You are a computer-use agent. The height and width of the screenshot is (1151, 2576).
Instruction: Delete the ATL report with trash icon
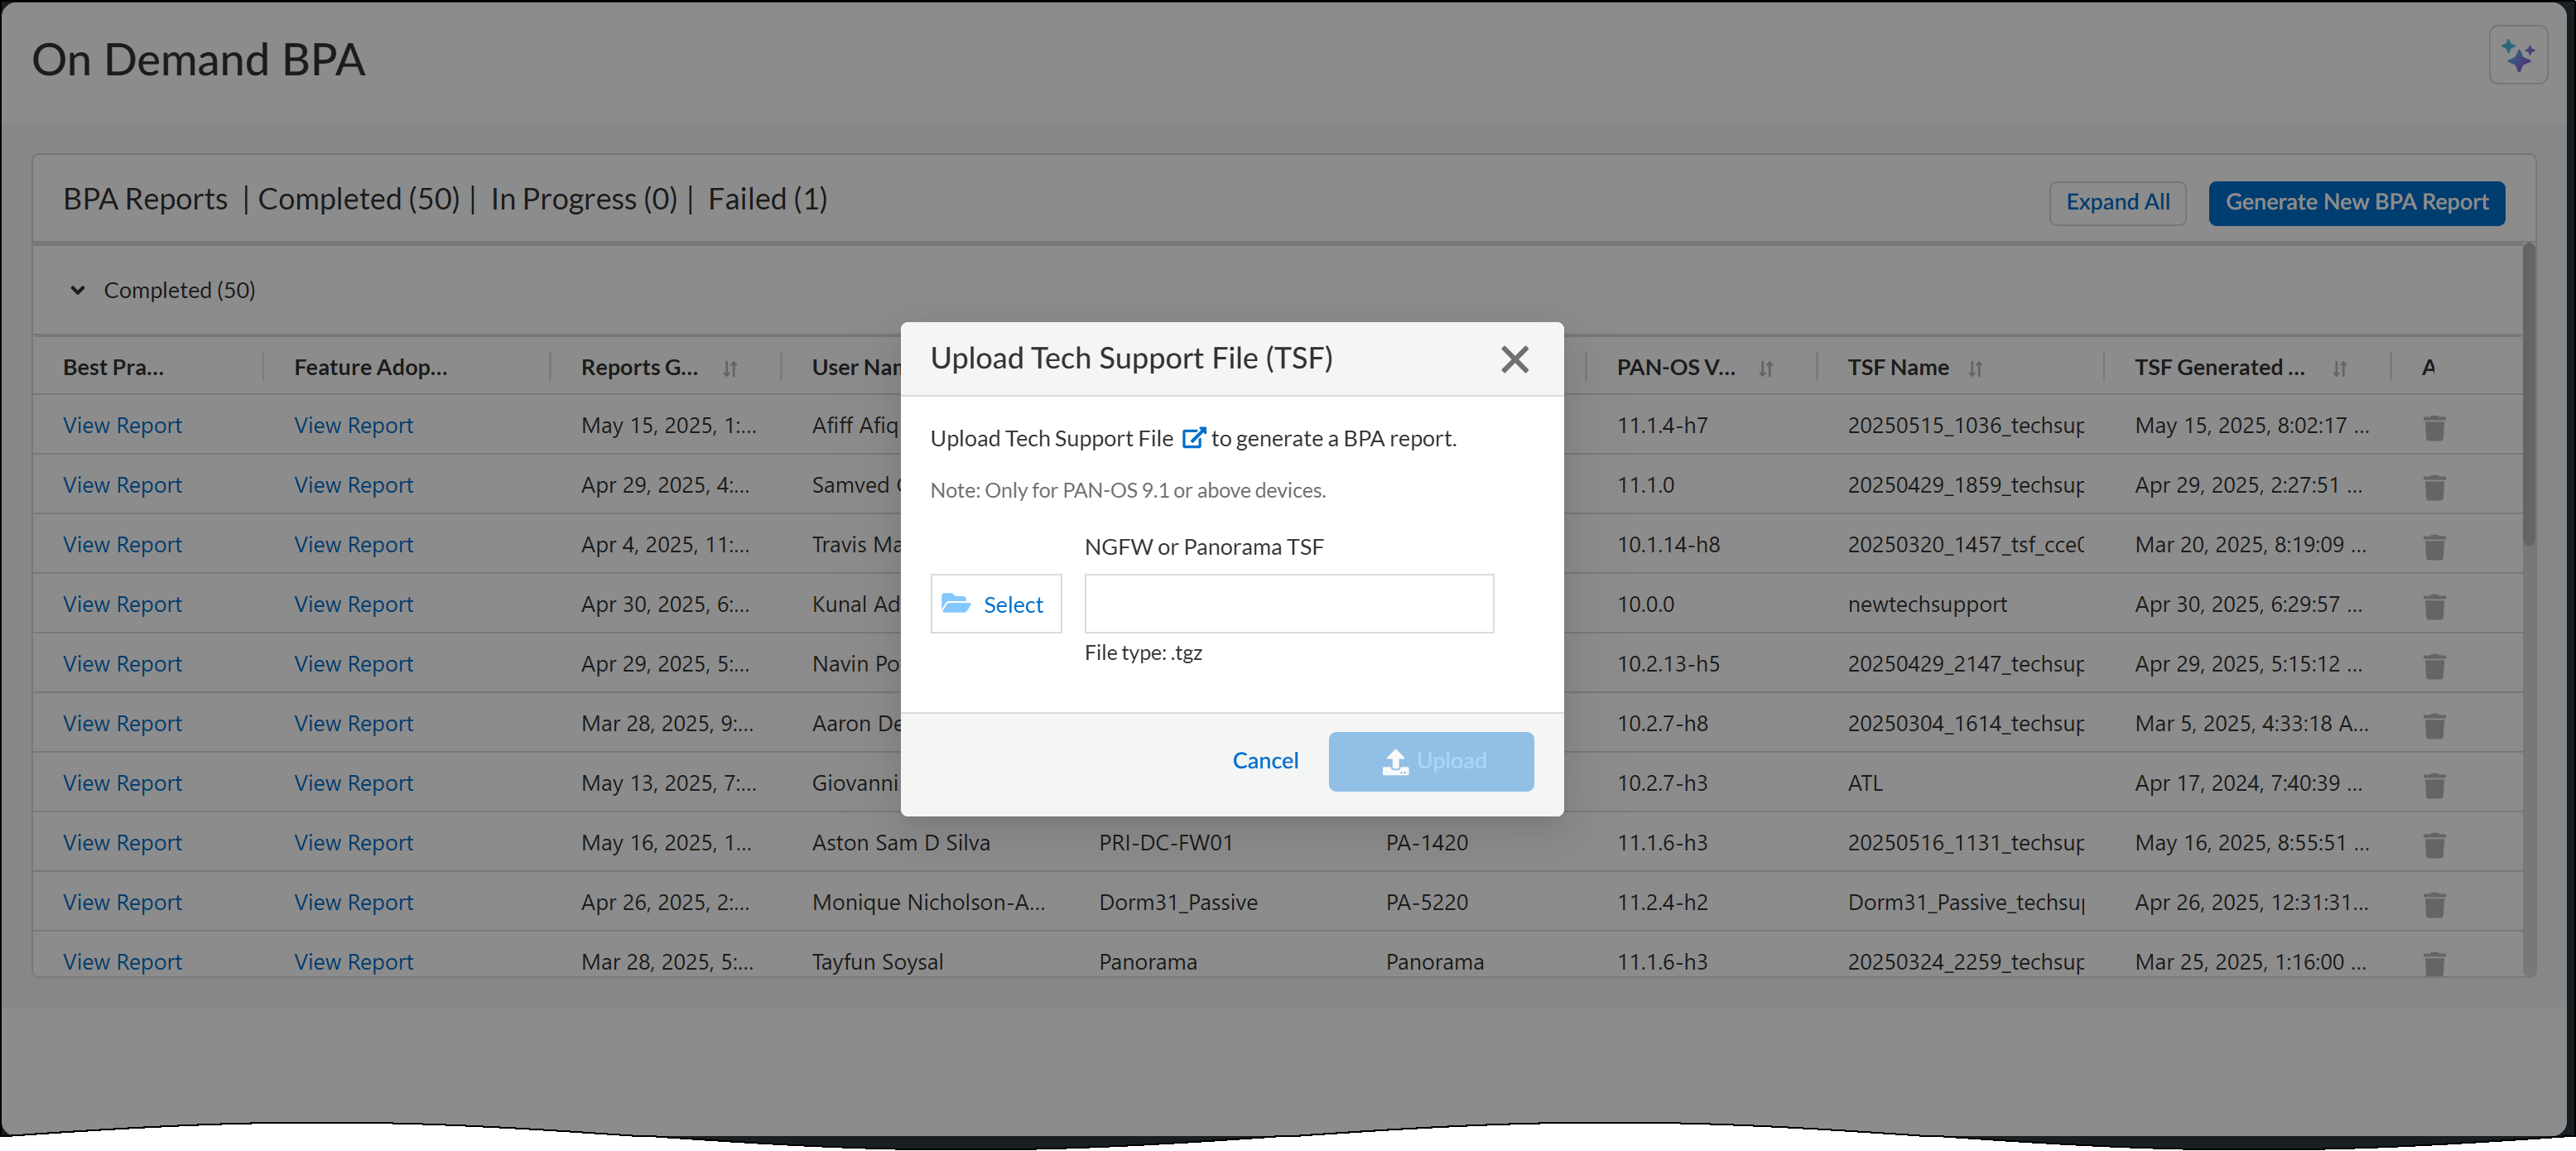pos(2434,786)
